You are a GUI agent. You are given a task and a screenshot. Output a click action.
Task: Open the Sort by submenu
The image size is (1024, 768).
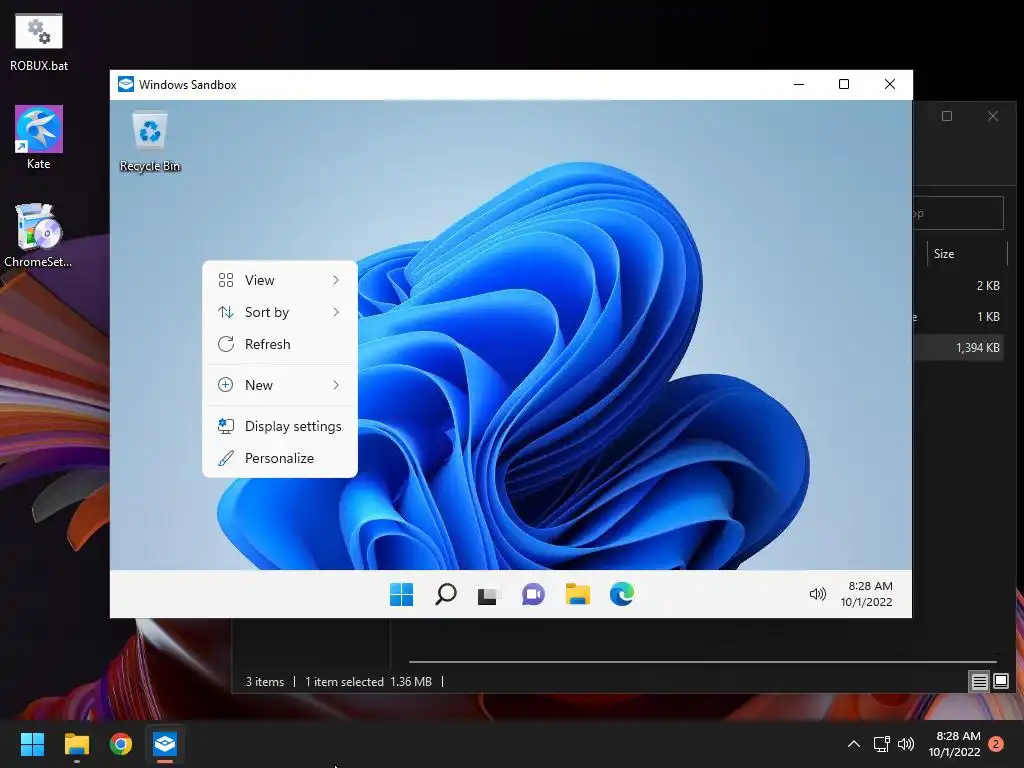pyautogui.click(x=280, y=312)
